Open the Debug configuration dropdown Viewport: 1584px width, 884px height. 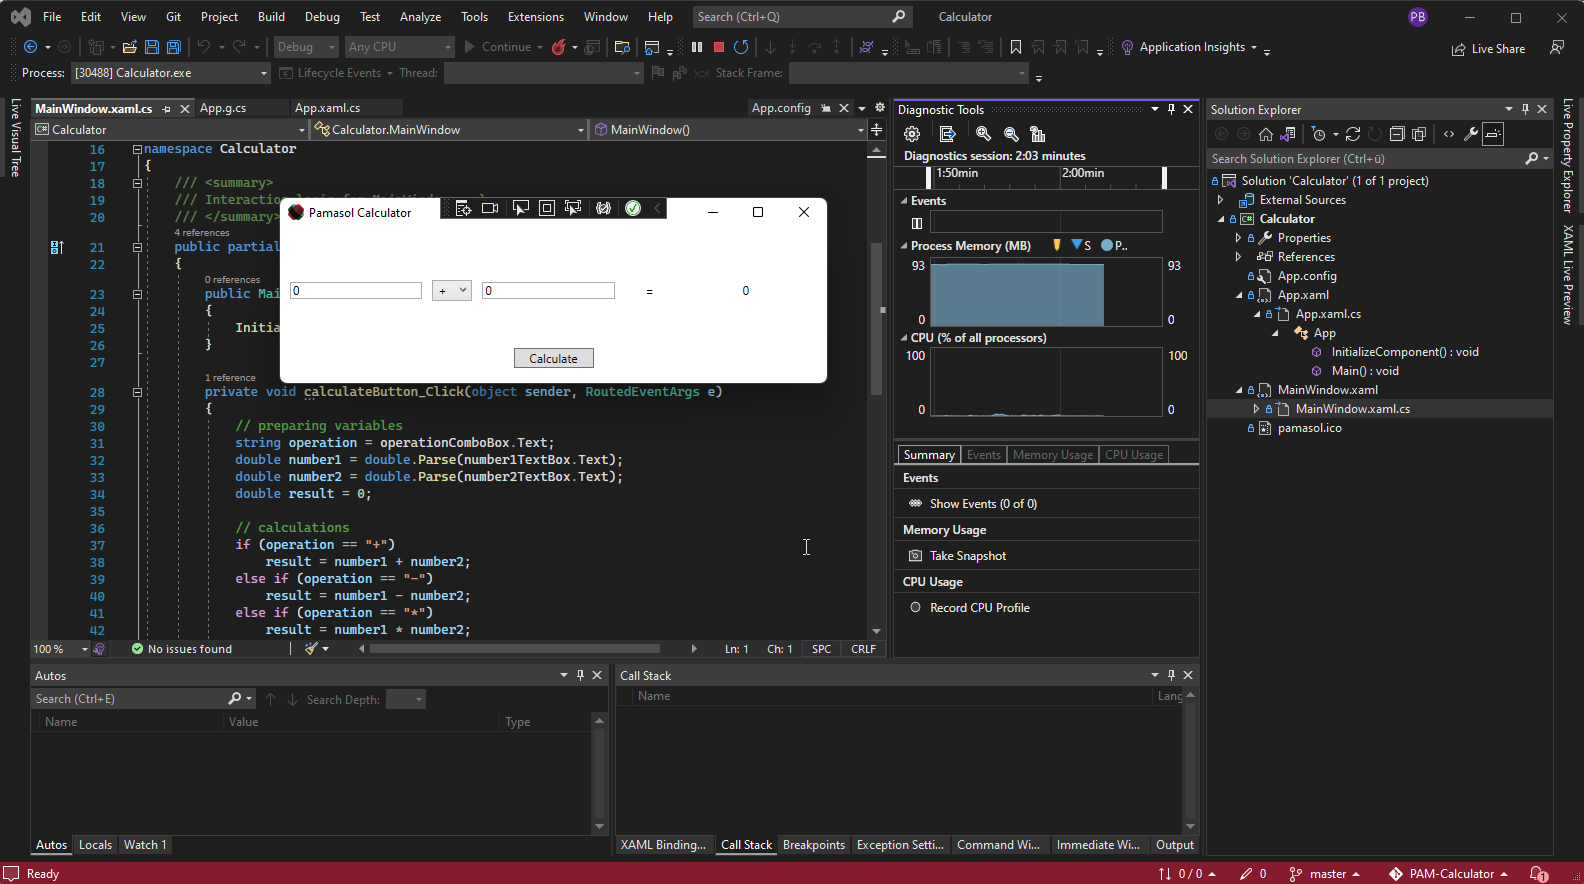[x=306, y=47]
